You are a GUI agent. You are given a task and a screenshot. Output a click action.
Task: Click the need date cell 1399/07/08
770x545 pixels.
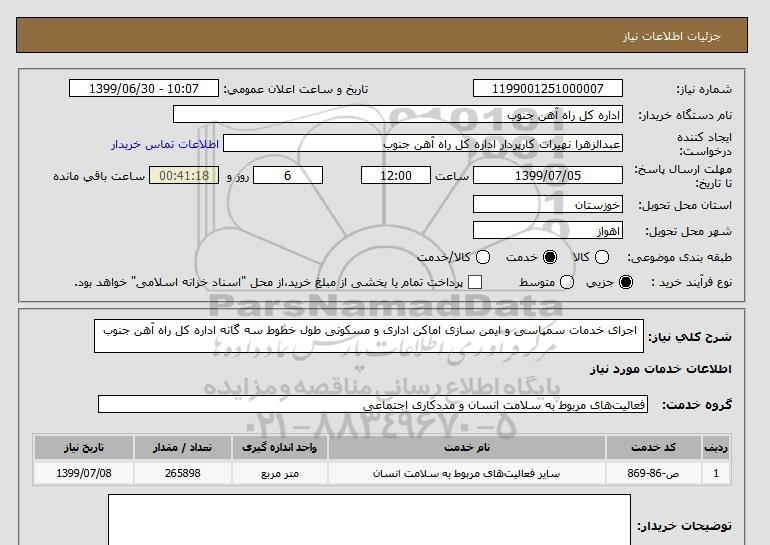(84, 473)
